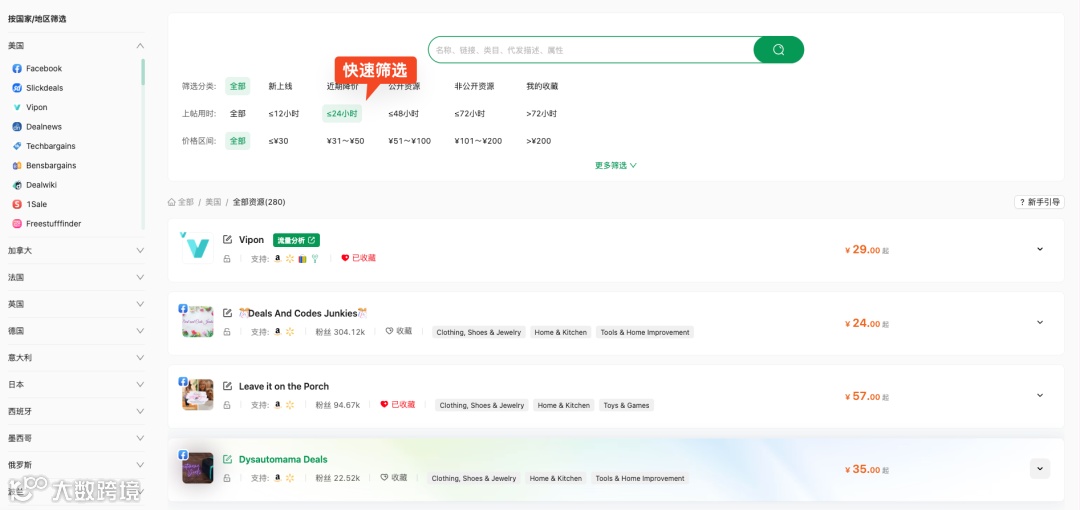Unfavorite Vipon via red heart 已收藏

(359, 258)
